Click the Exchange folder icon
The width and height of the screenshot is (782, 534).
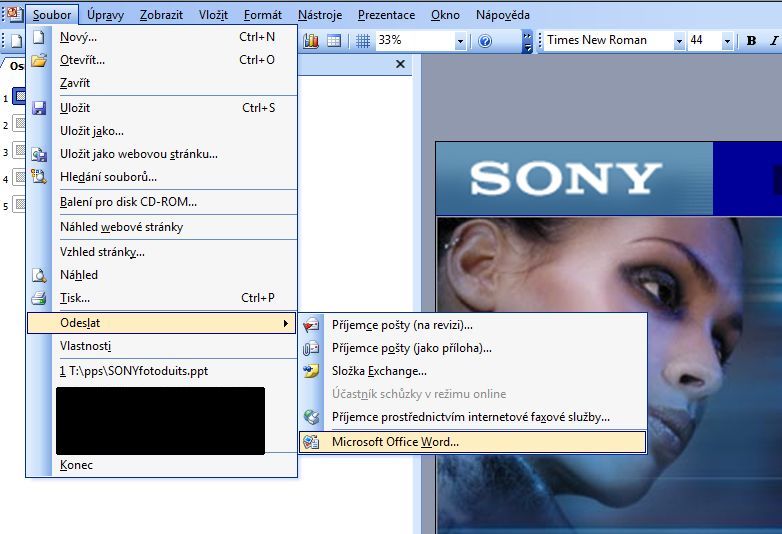311,371
